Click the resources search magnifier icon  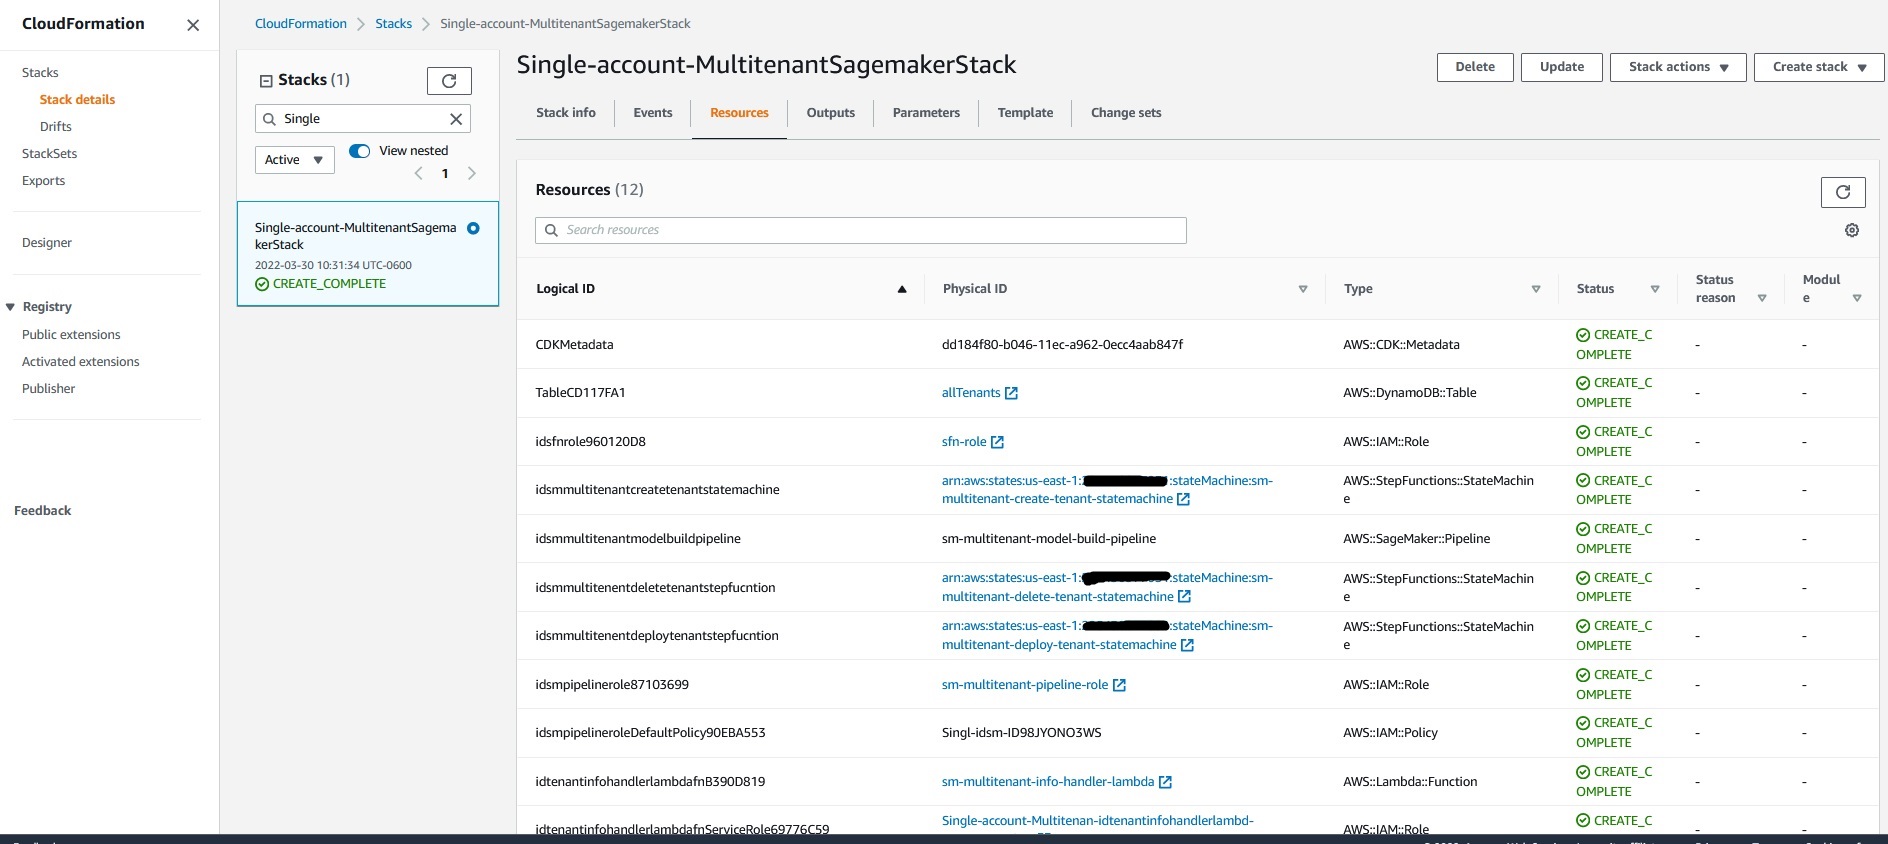[551, 230]
